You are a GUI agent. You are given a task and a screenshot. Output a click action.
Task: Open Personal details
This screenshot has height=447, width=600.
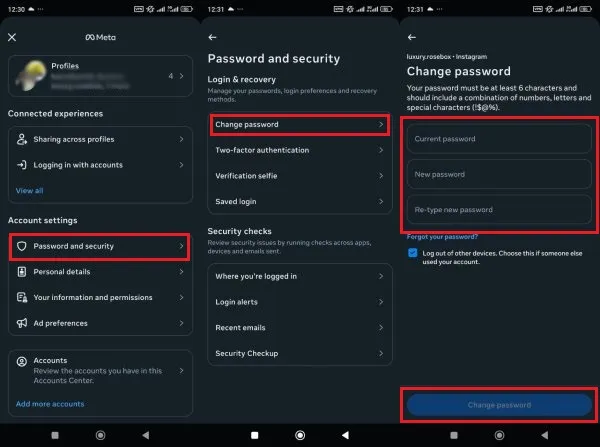(x=100, y=272)
